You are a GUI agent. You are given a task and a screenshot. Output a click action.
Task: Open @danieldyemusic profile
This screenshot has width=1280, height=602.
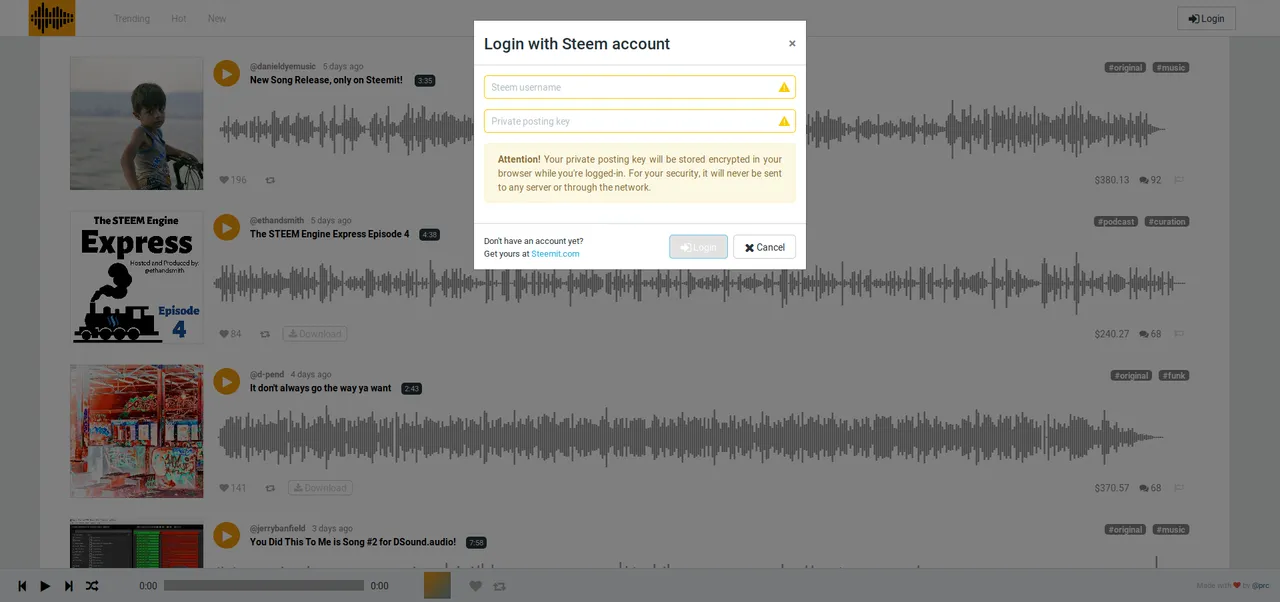point(283,66)
